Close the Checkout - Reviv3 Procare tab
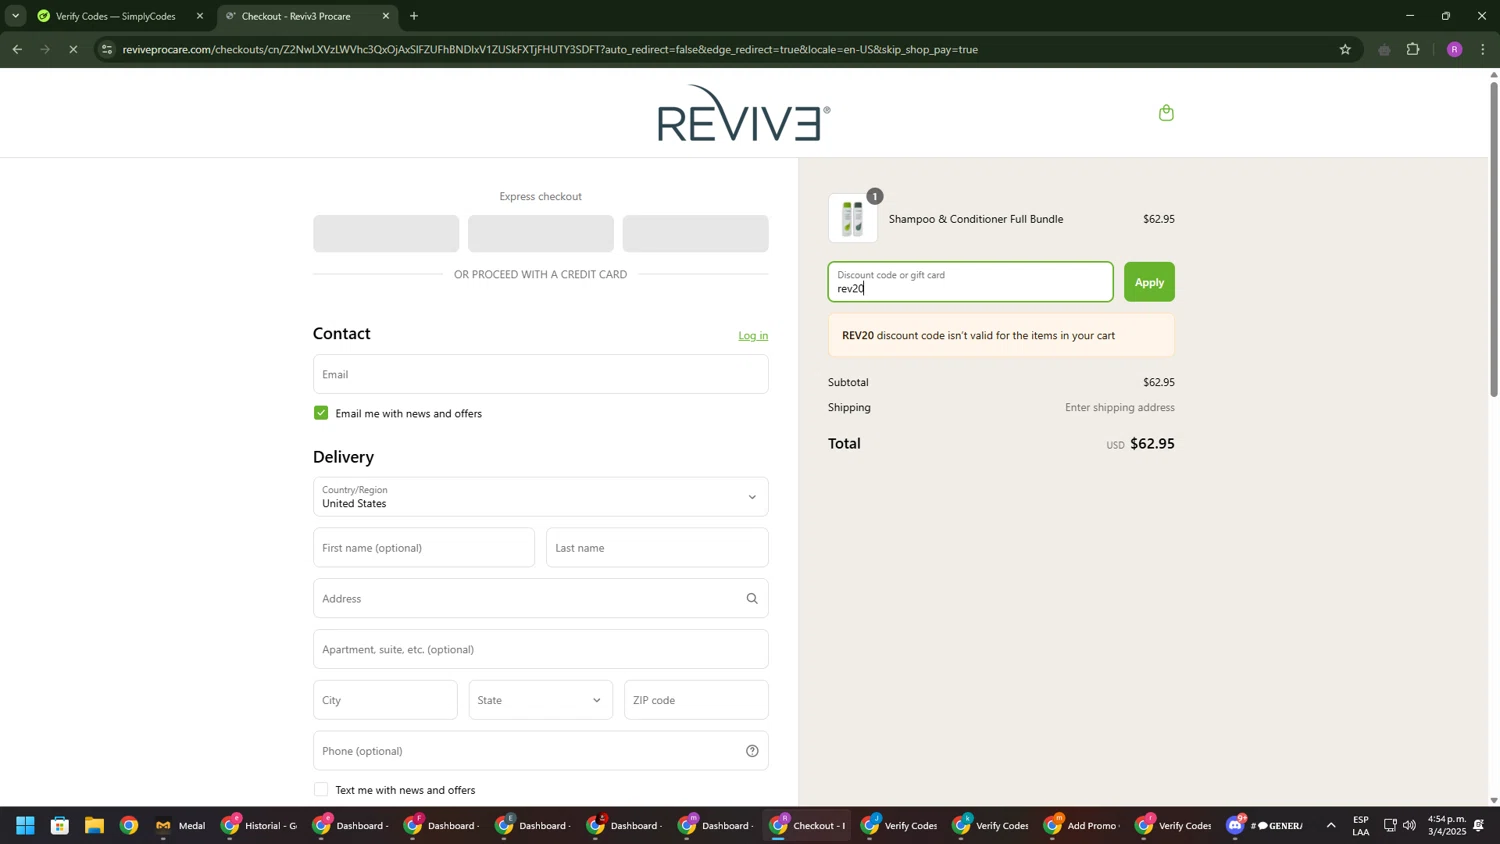The width and height of the screenshot is (1500, 844). click(386, 16)
